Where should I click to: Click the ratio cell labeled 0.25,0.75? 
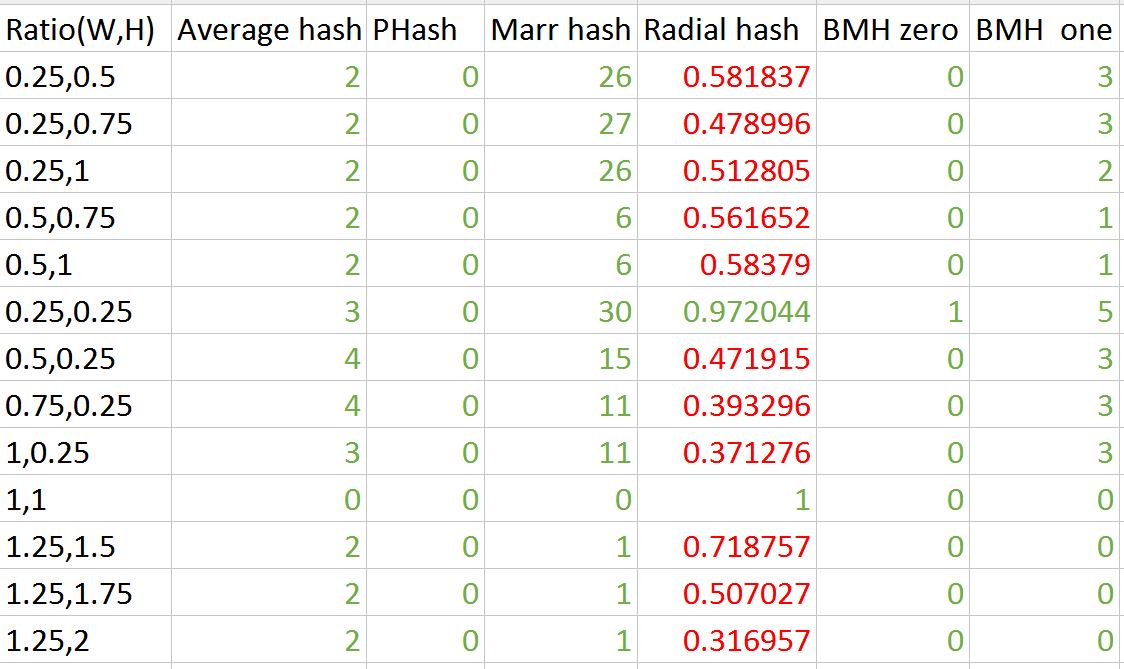[x=85, y=123]
